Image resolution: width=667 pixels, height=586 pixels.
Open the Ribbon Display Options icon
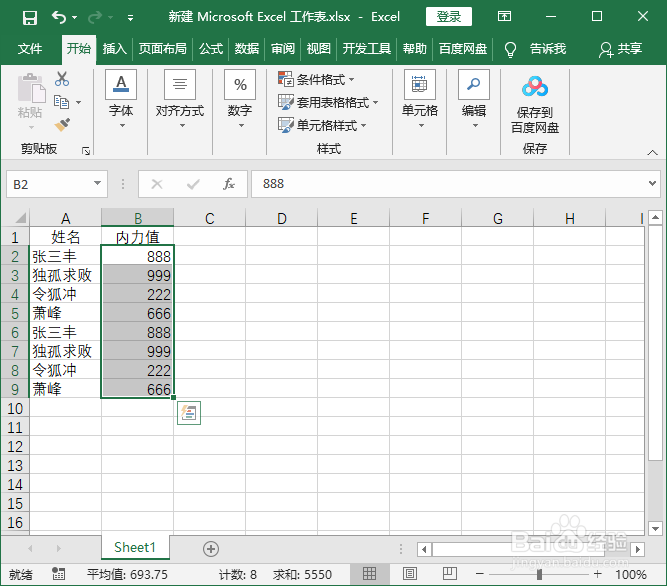pos(505,17)
